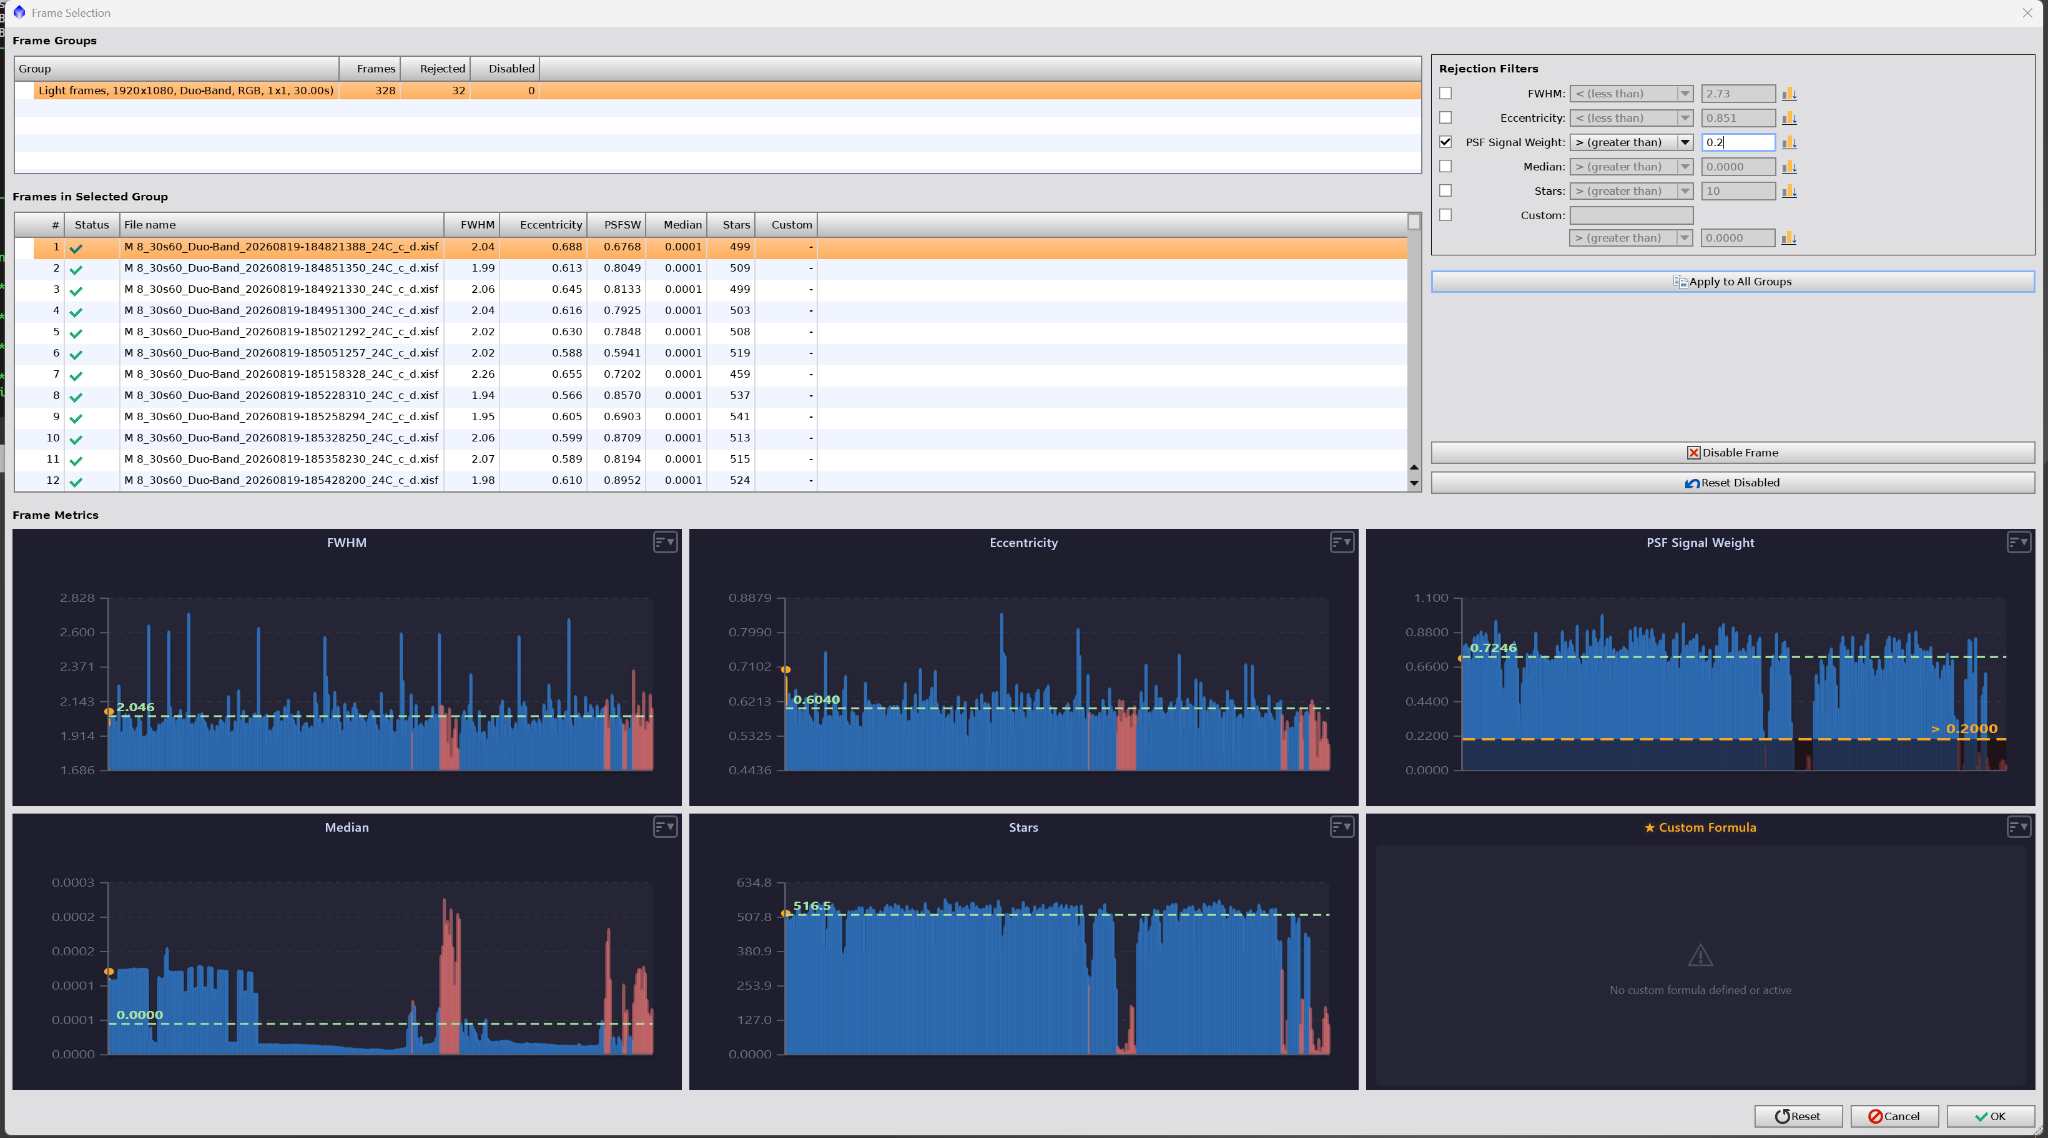Click the Frame Selection app icon in title bar
The width and height of the screenshot is (2048, 1138).
pyautogui.click(x=18, y=12)
